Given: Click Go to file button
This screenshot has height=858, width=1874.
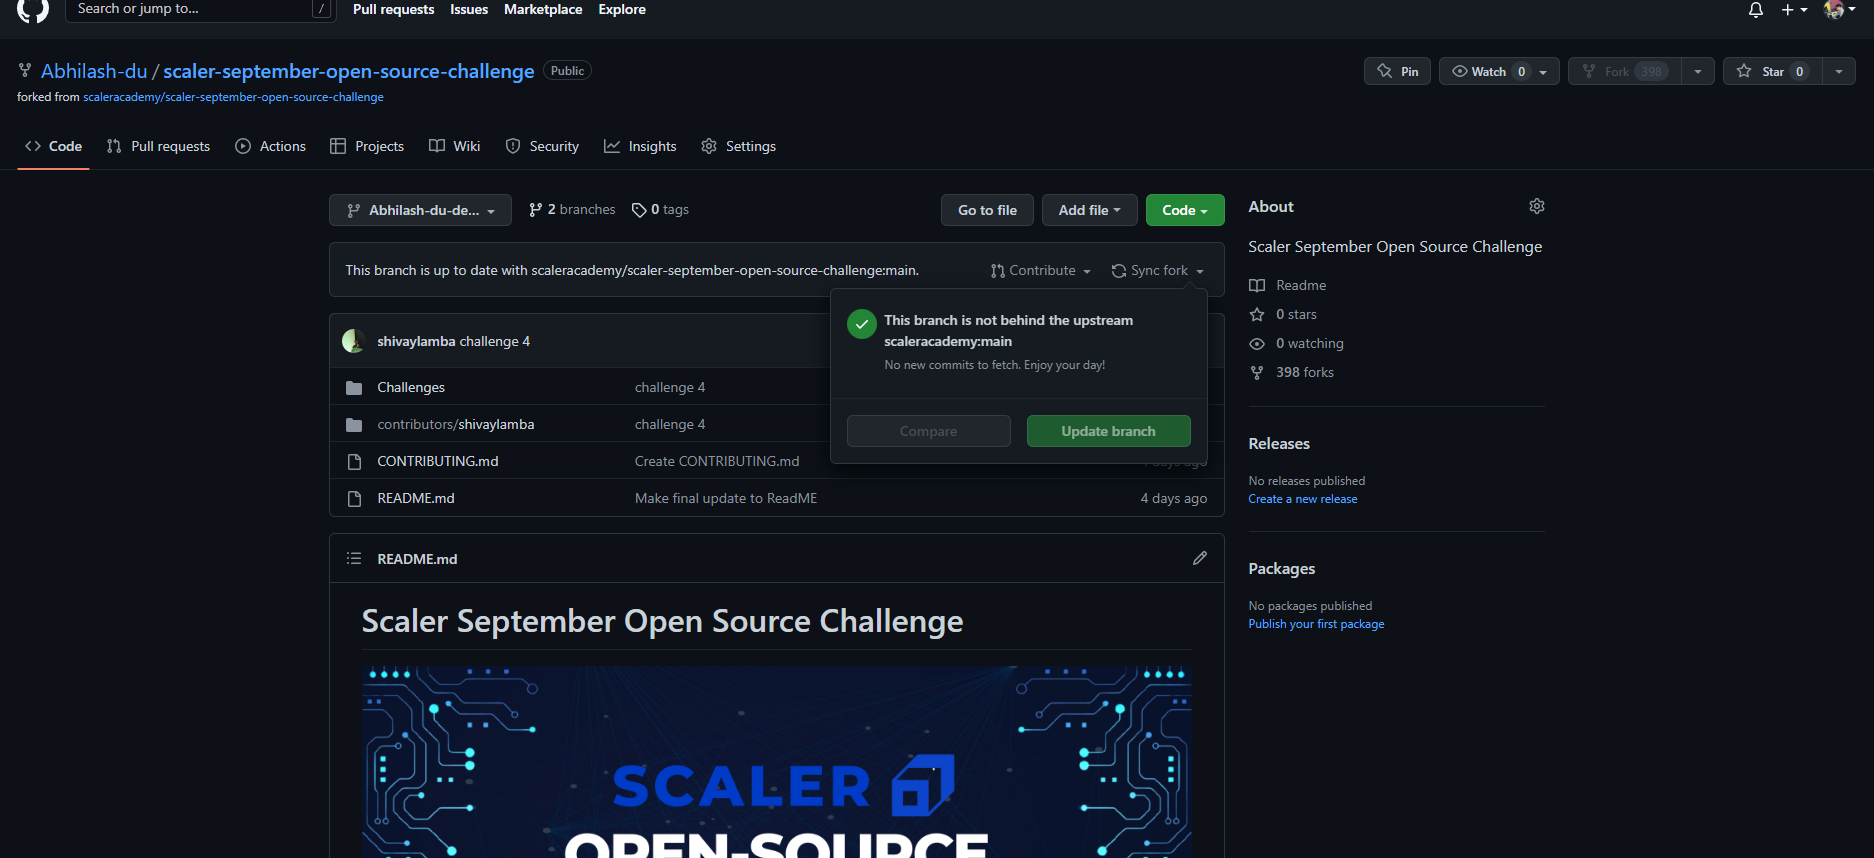Looking at the screenshot, I should [987, 210].
